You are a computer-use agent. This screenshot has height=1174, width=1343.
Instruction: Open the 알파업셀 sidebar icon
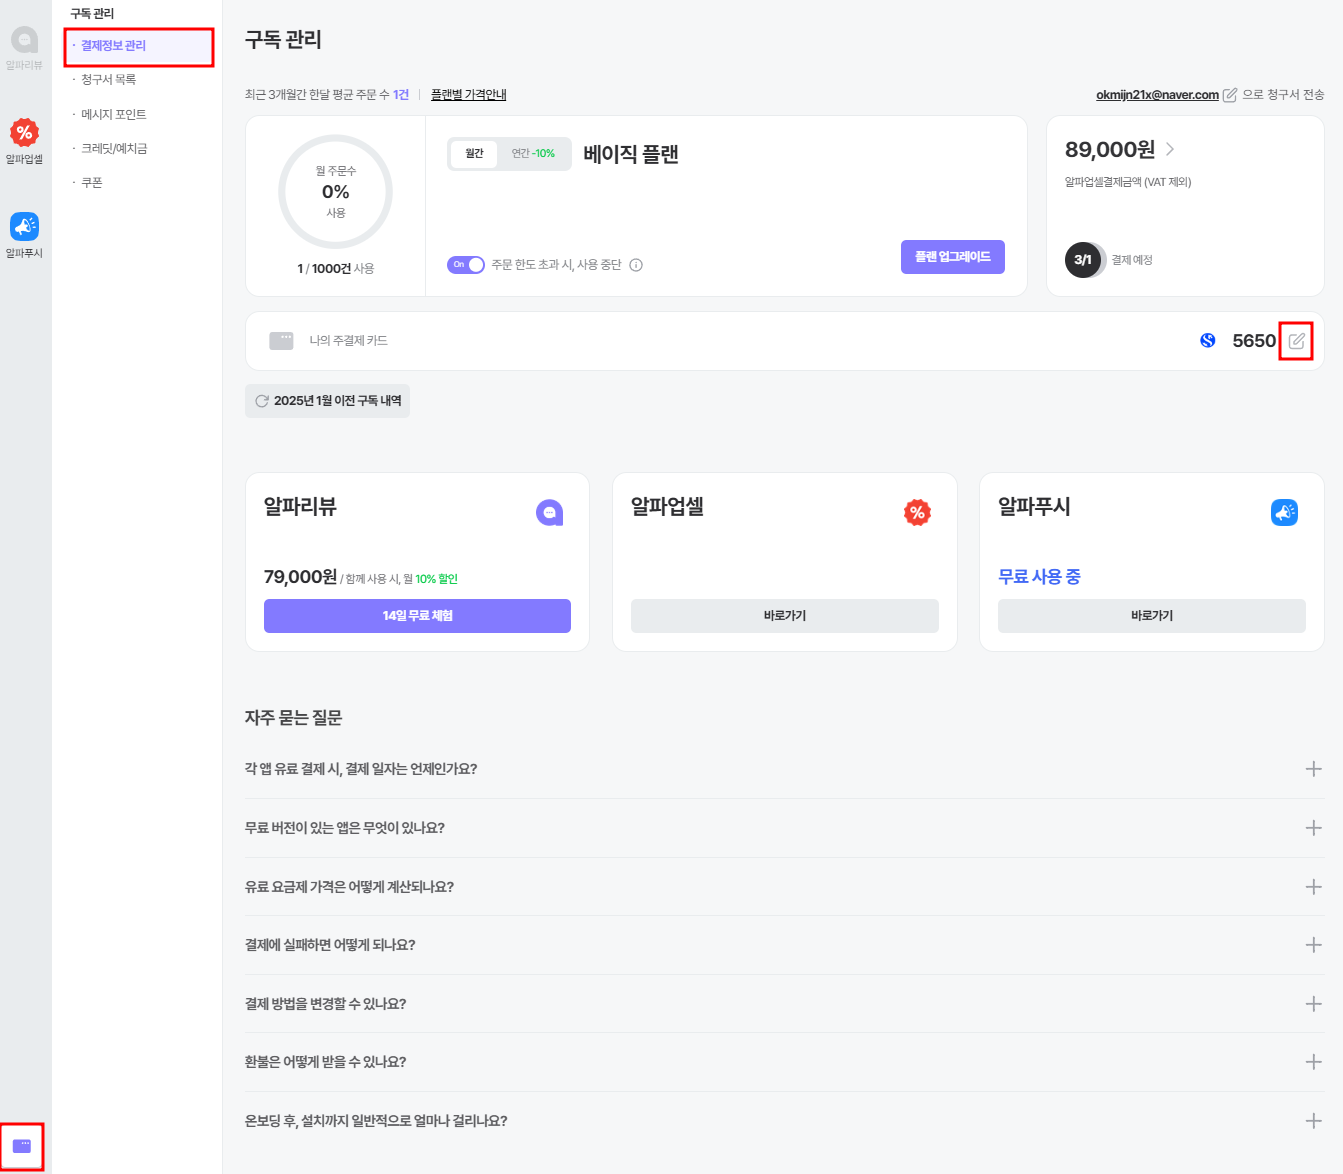(x=24, y=141)
